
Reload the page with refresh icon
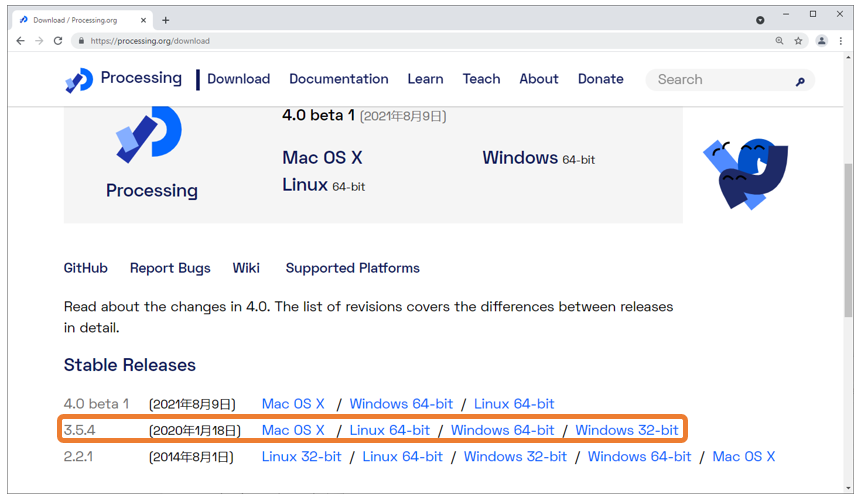58,41
